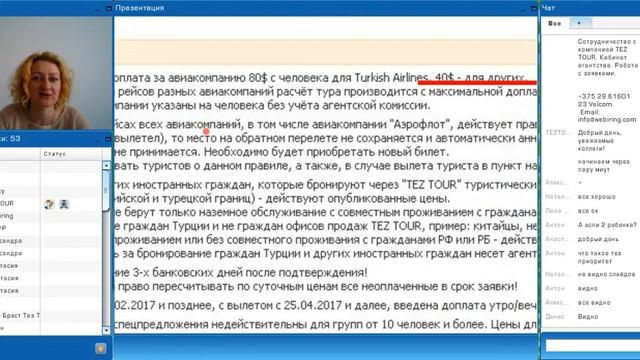
Task: Click the chat message 'добрый день' from Анаст
Action: 598,239
